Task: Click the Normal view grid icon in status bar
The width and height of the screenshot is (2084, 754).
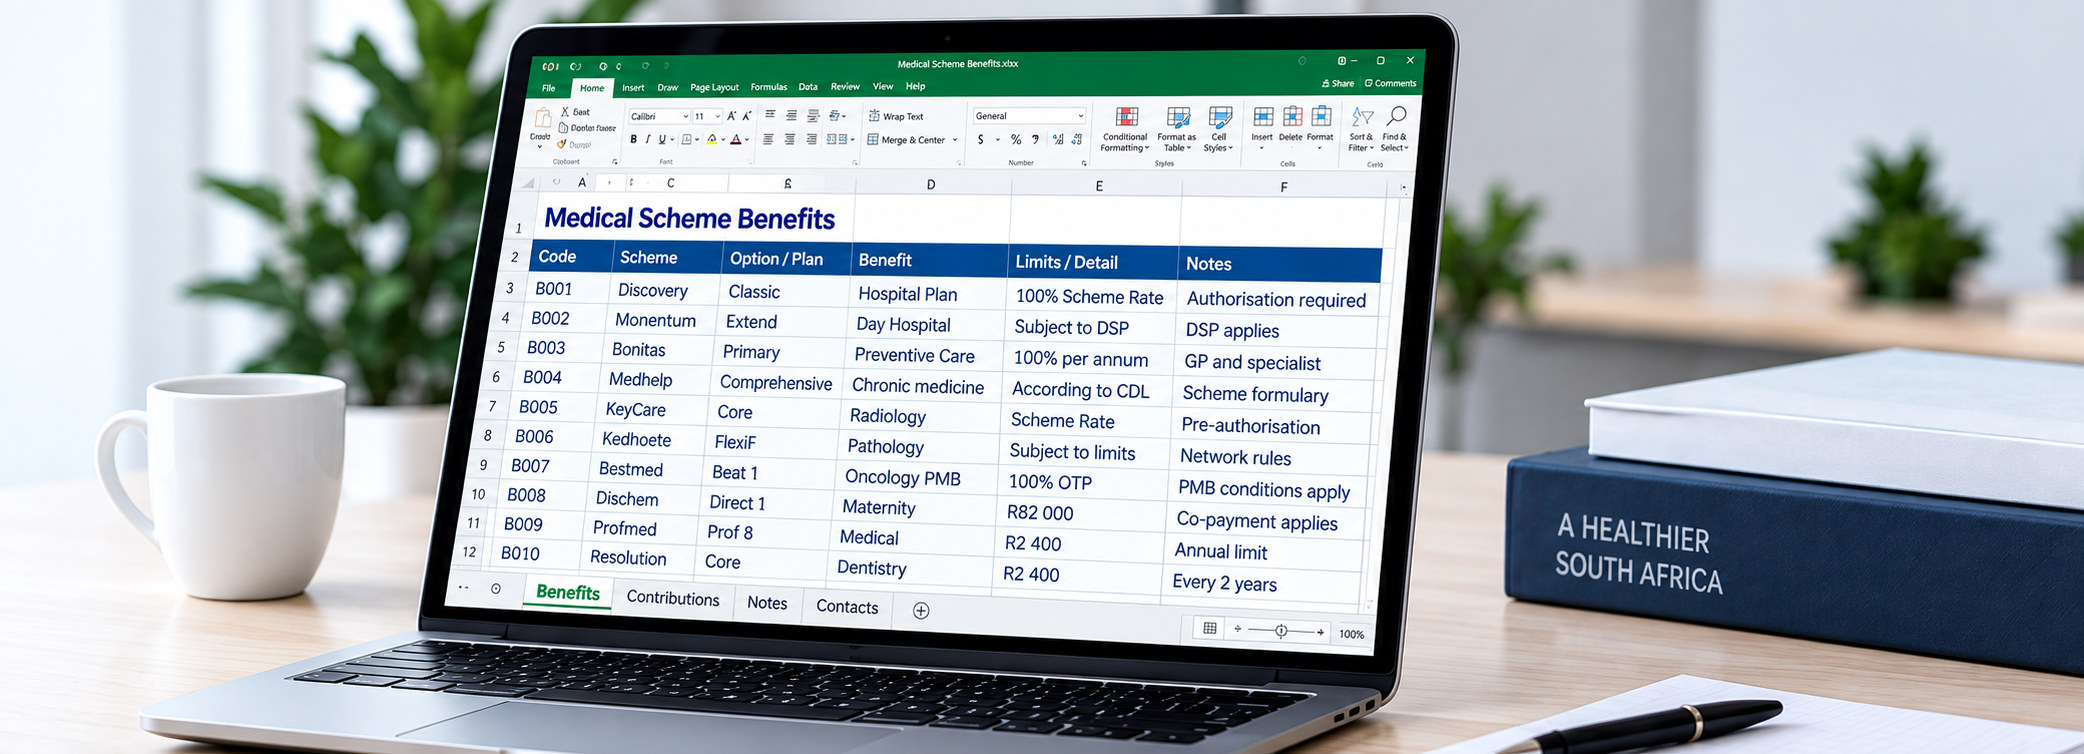Action: point(1210,628)
